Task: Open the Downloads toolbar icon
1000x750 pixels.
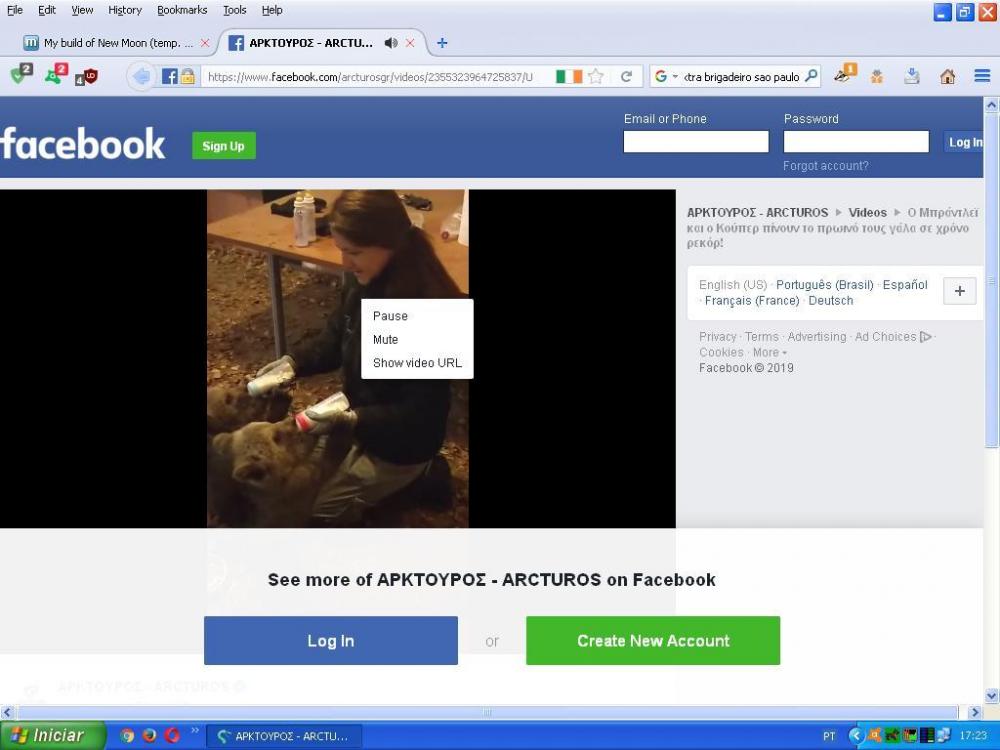Action: click(912, 77)
